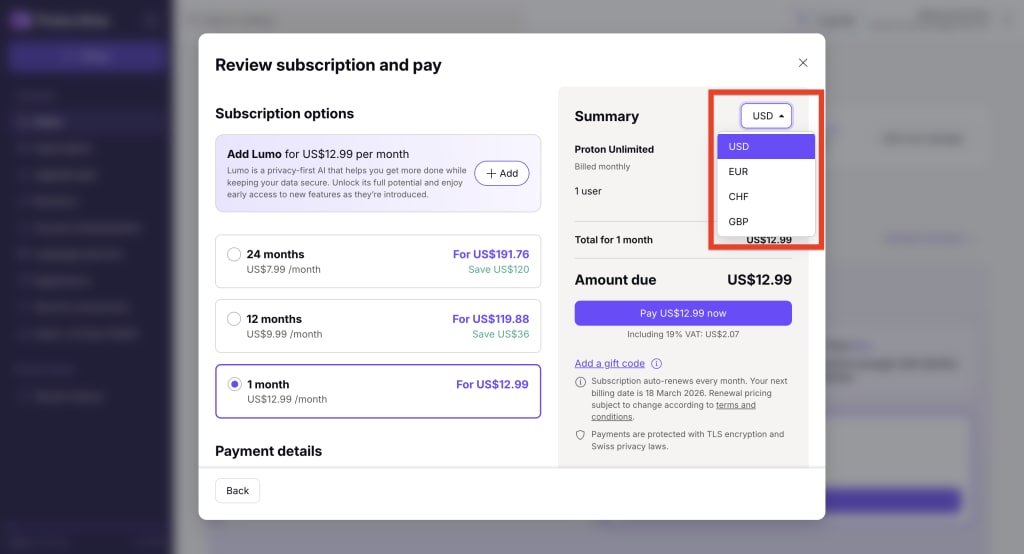Viewport: 1024px width, 554px height.
Task: Click the auto-renew info icon
Action: 580,382
